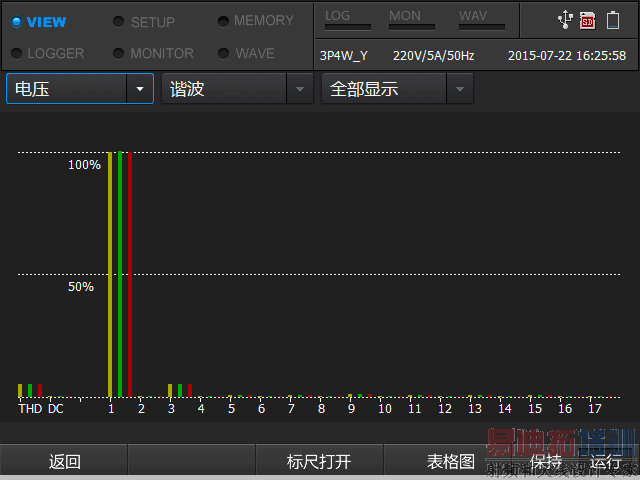Click the LOG status indicator bar
This screenshot has height=480, width=640.
(x=348, y=27)
